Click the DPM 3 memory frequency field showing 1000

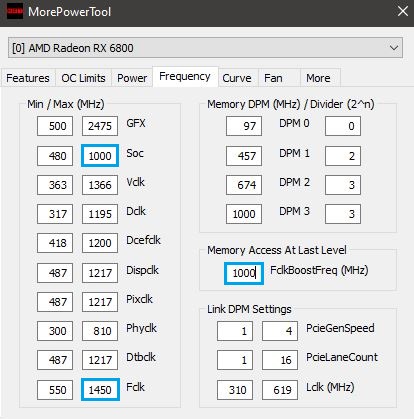point(244,214)
